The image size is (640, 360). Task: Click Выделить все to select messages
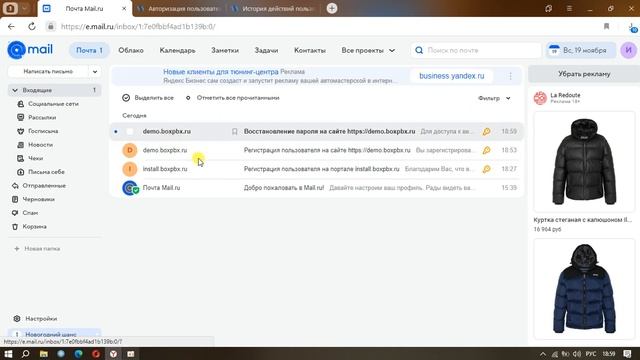148,98
